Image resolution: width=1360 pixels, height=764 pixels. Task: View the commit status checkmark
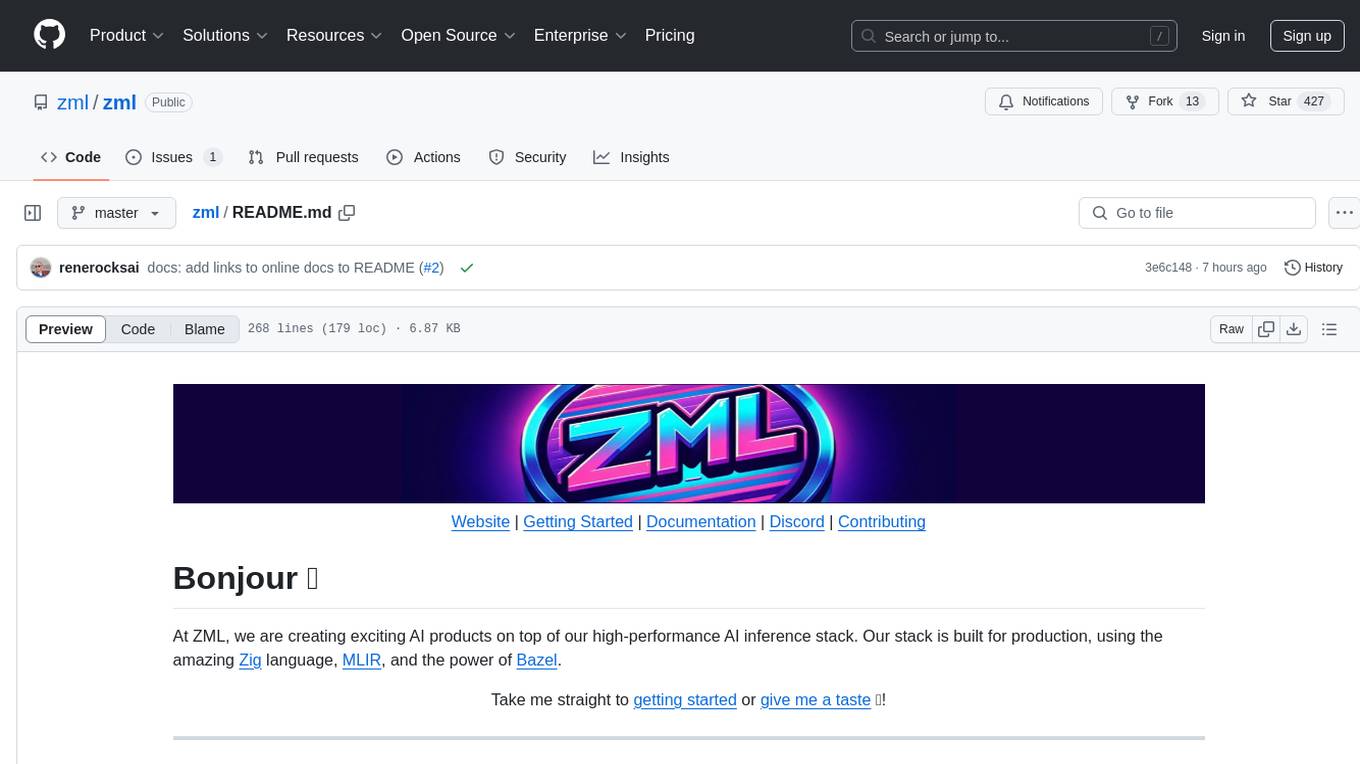coord(466,267)
